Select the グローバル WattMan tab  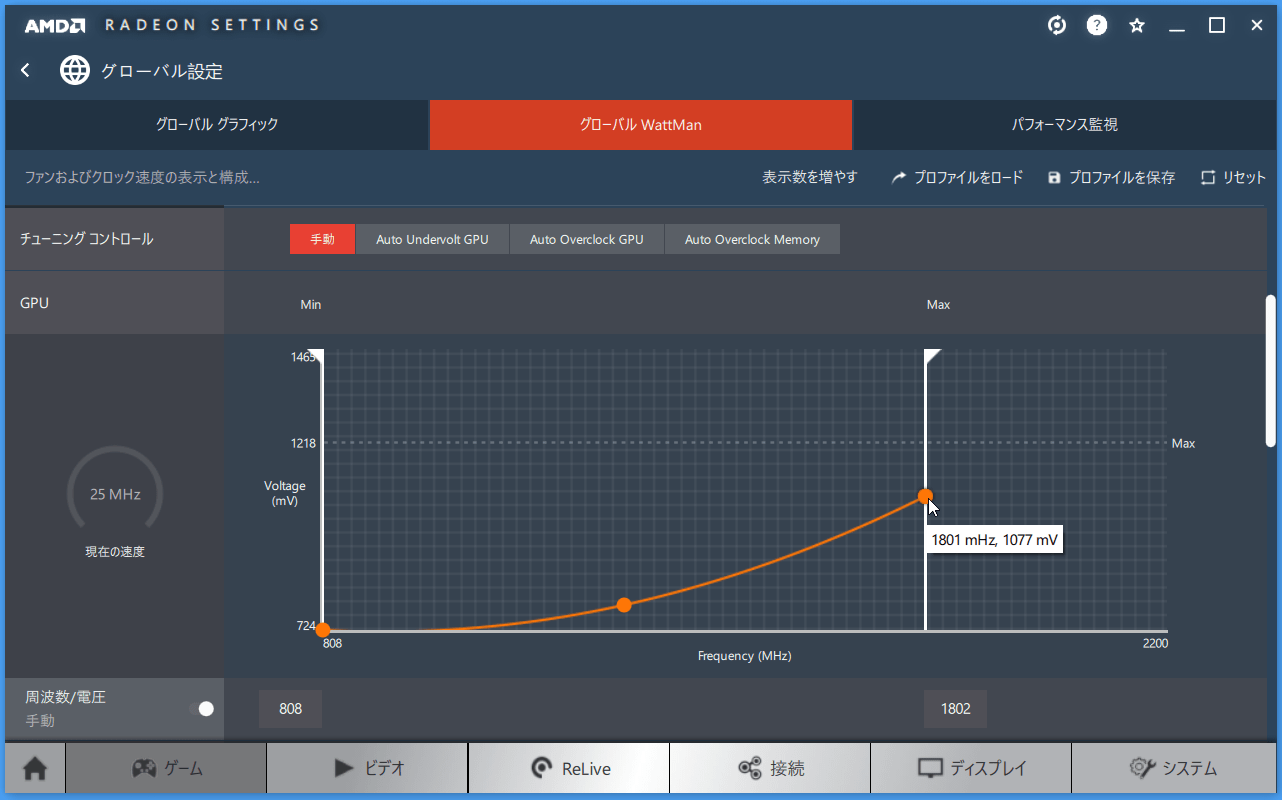[x=641, y=125]
